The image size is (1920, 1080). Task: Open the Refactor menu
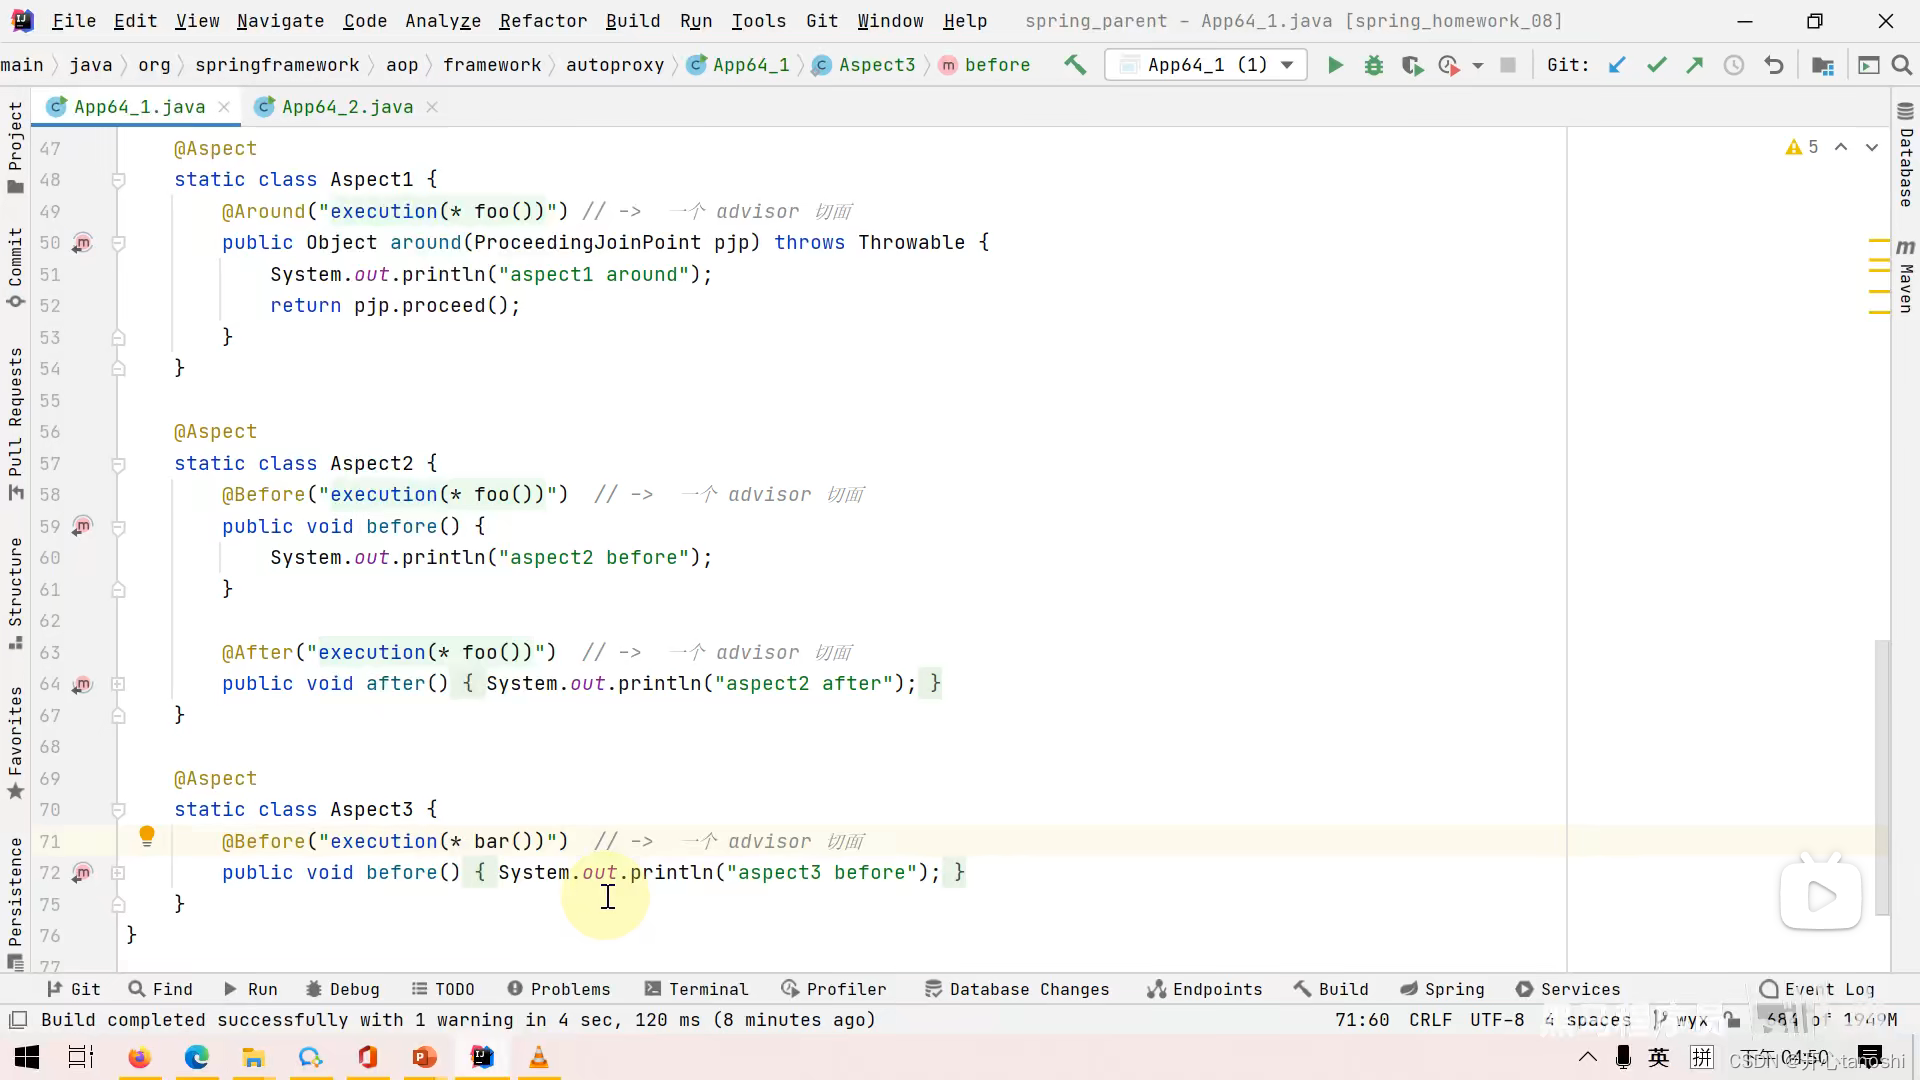coord(543,21)
